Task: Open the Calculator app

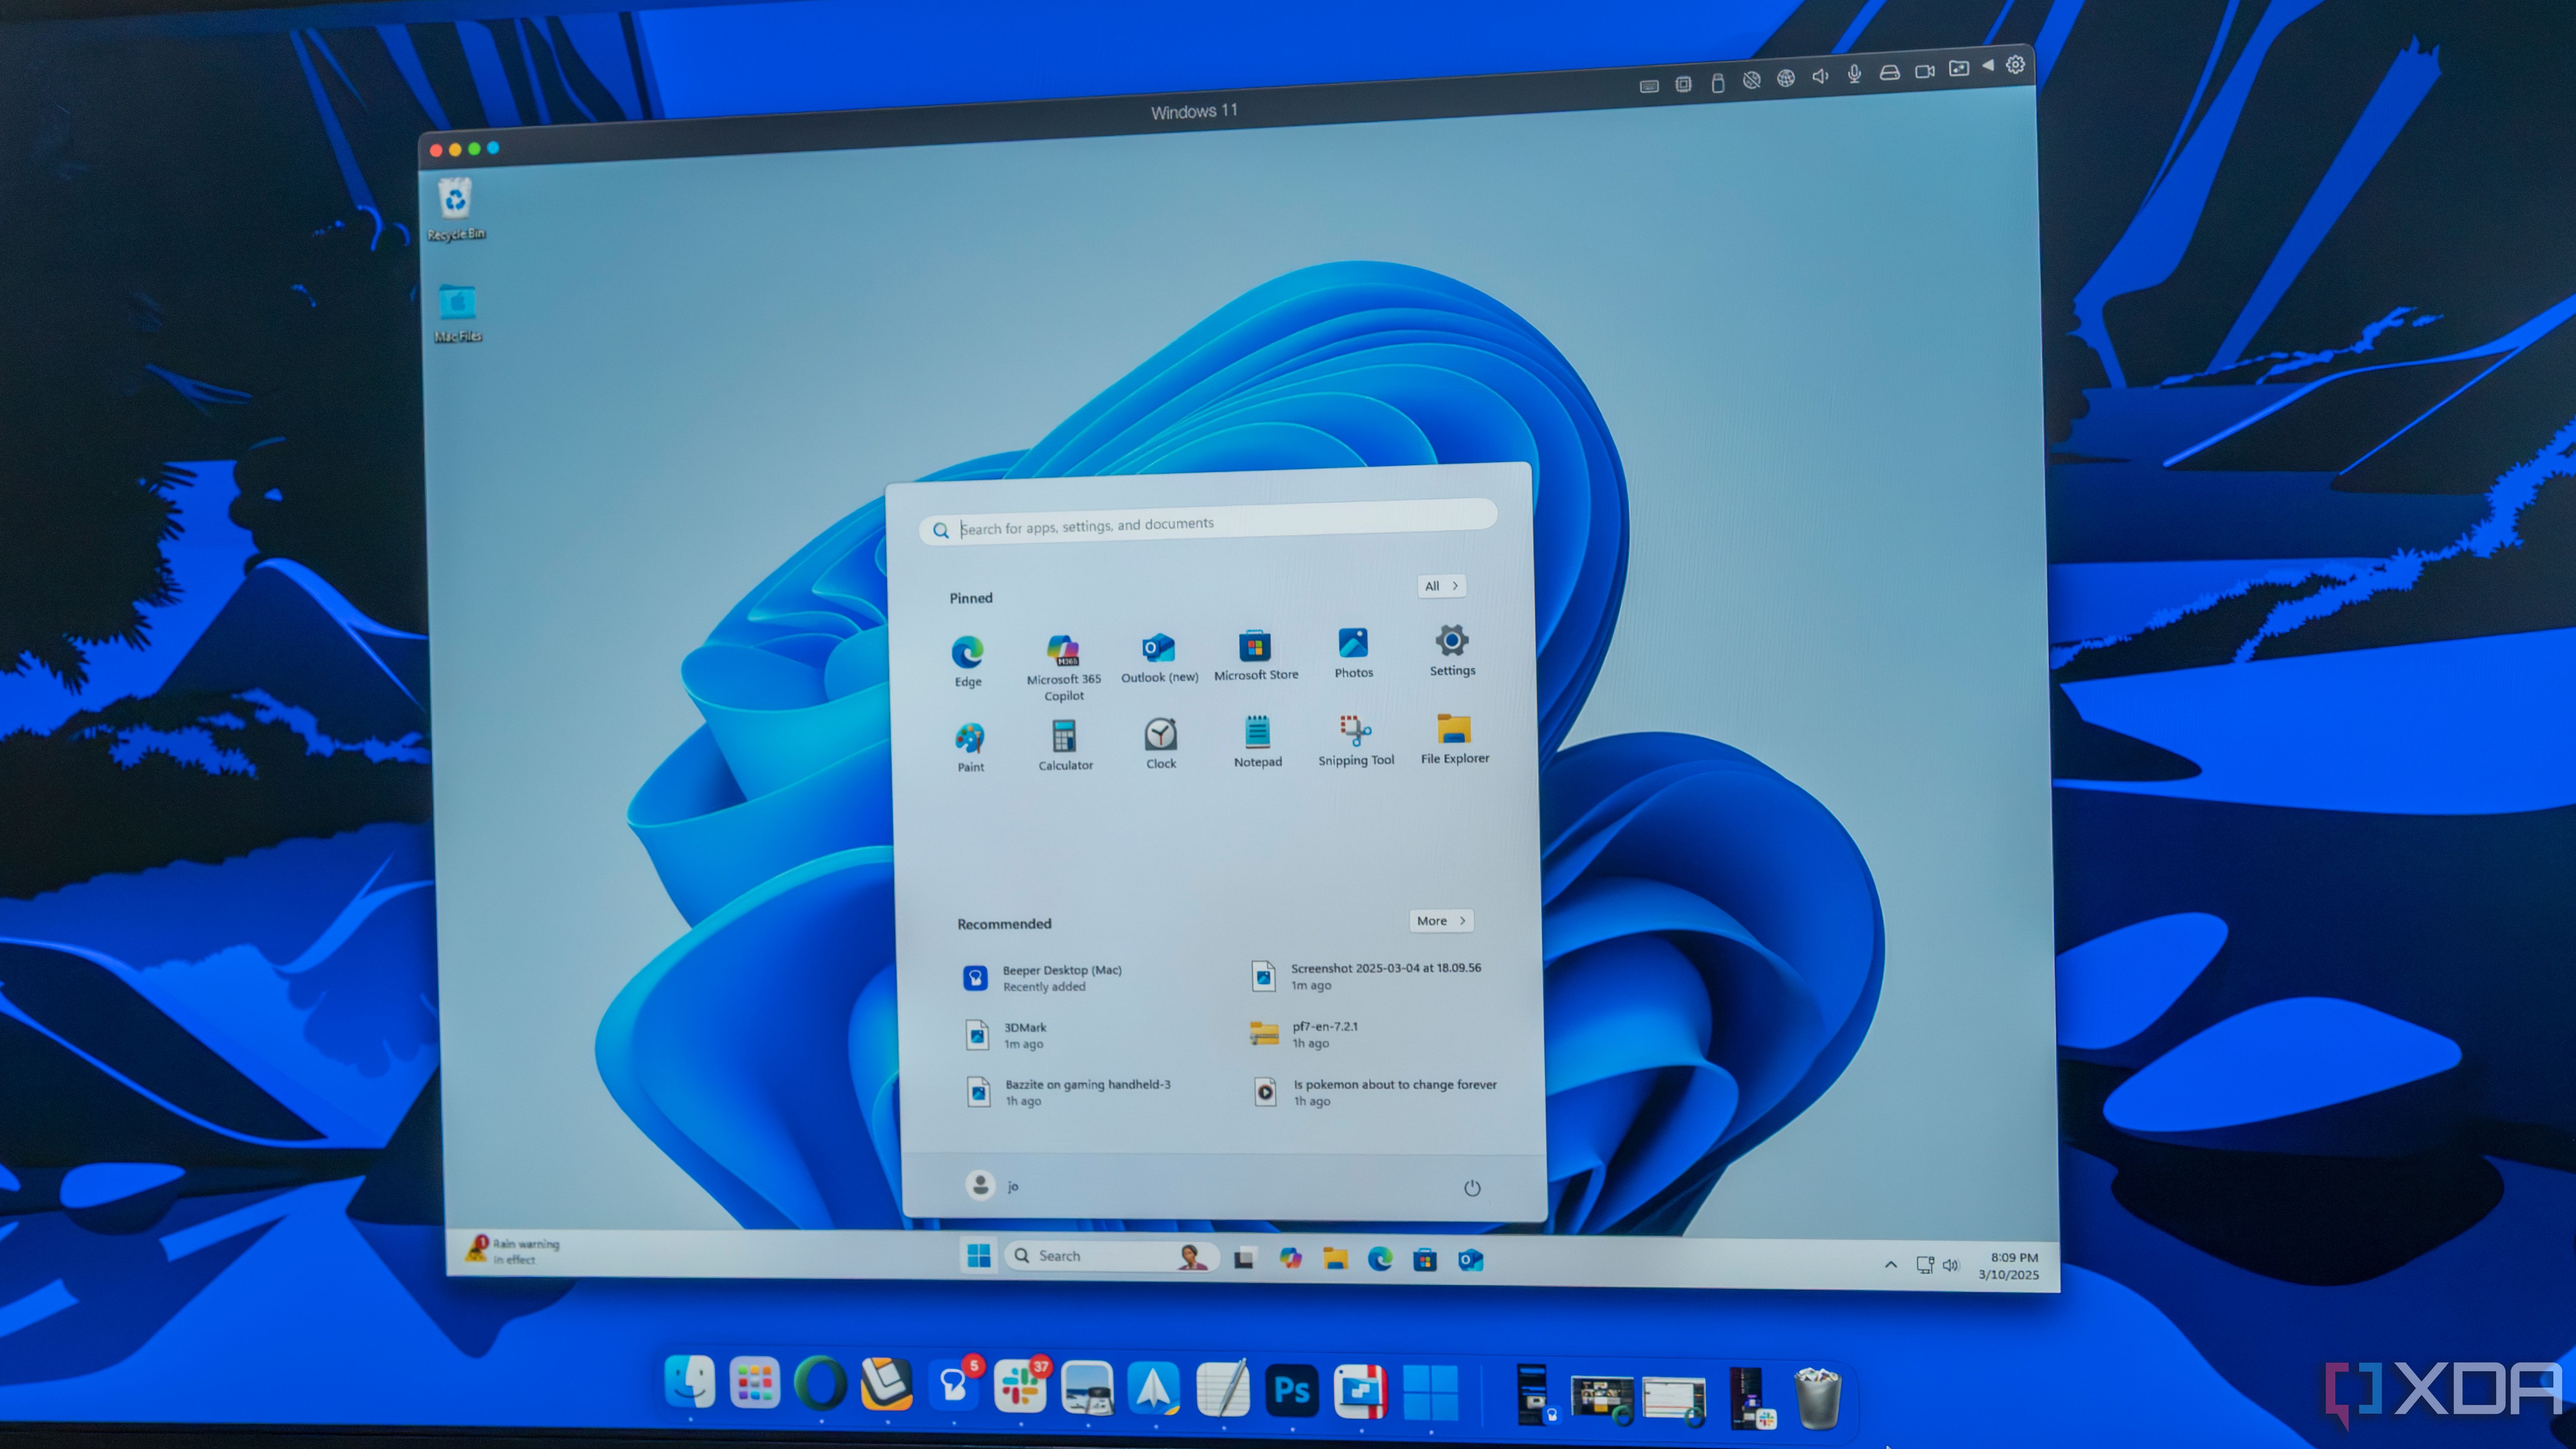Action: click(1065, 745)
